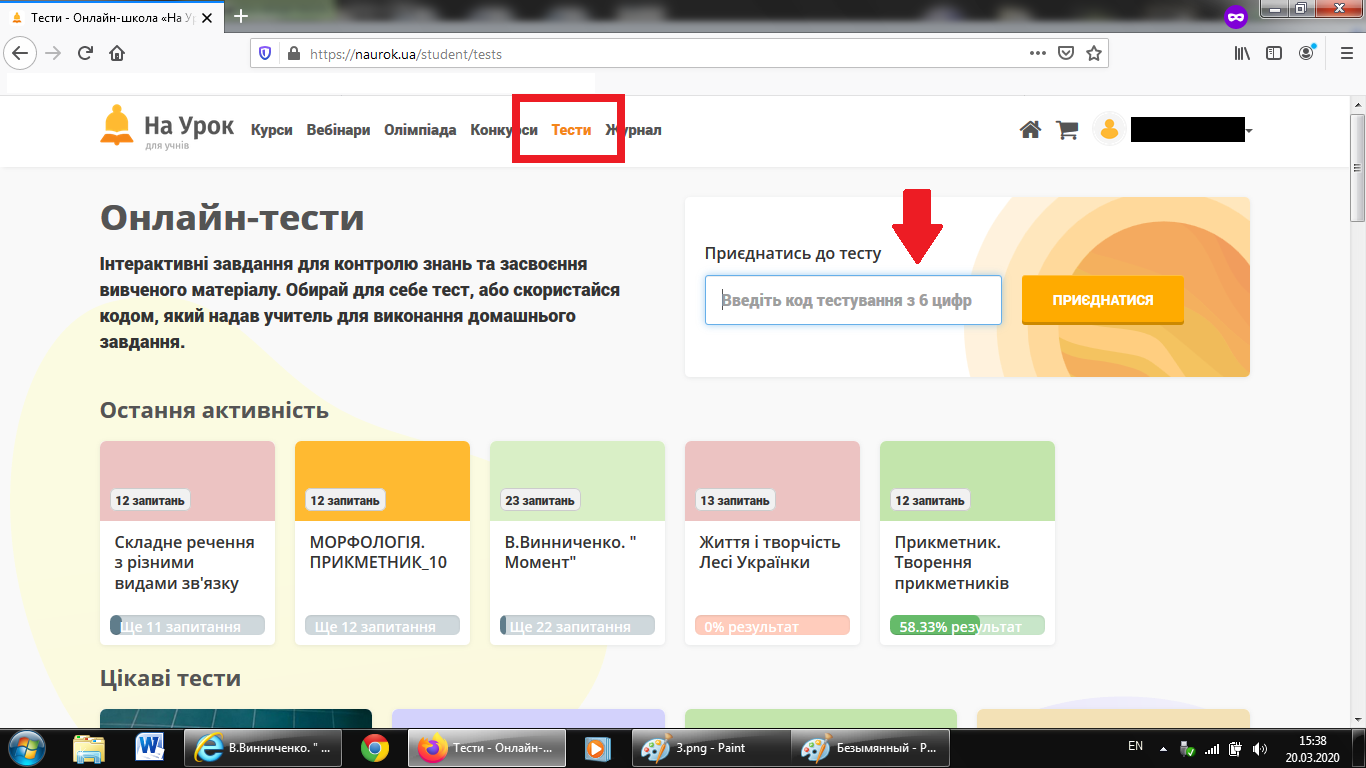This screenshot has width=1366, height=768.
Task: Open test Складне речення з різними видами зв'язку
Action: tap(187, 543)
